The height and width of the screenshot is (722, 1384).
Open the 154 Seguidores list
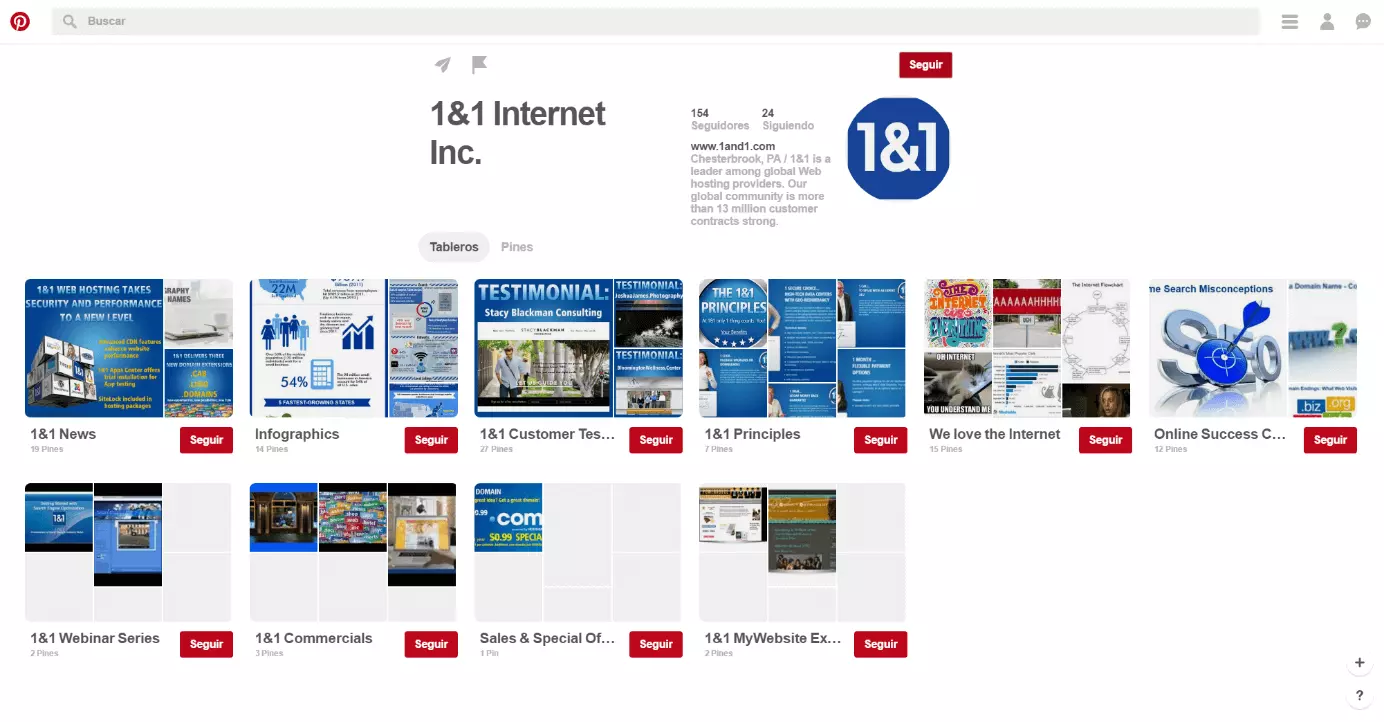click(x=720, y=120)
